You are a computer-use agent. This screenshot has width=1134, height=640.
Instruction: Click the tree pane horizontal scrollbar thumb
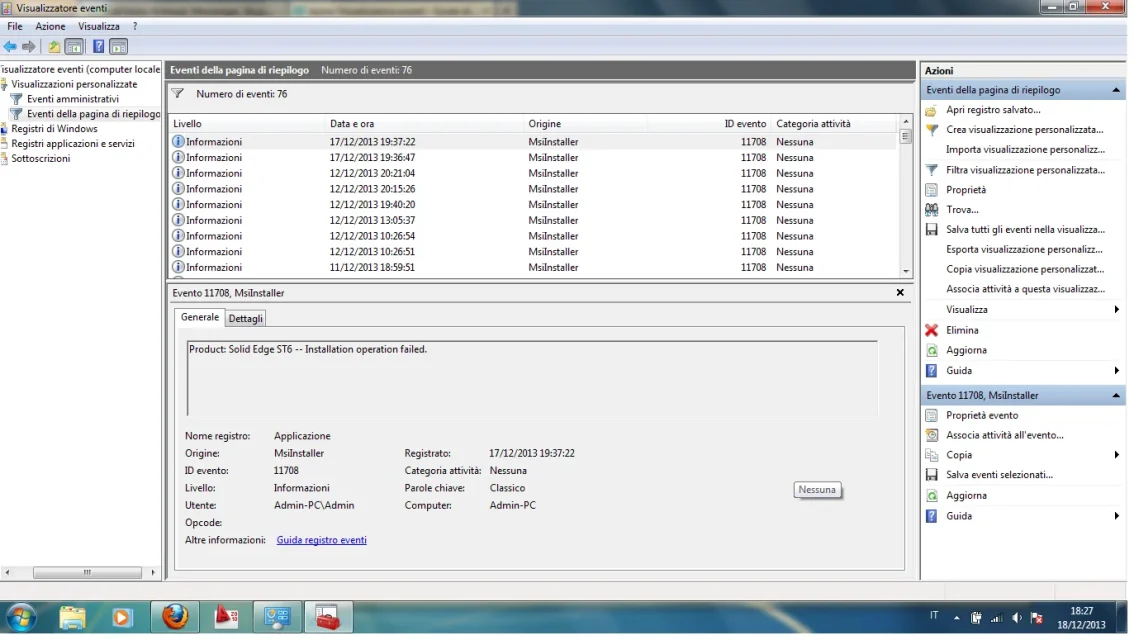coord(88,573)
